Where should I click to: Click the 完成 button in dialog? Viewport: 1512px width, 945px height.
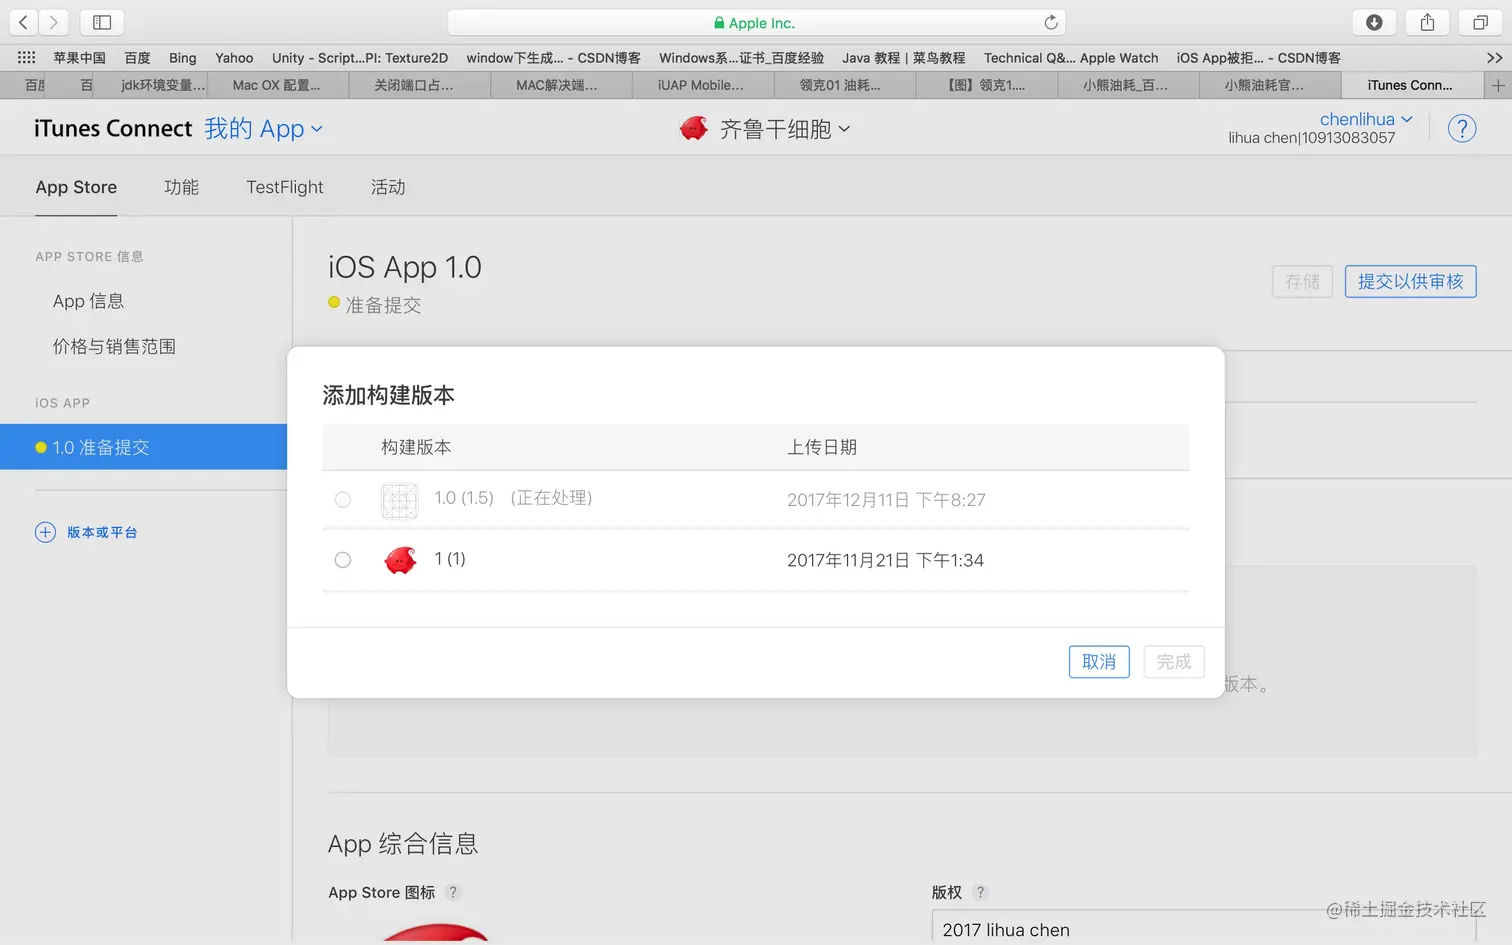(x=1174, y=662)
